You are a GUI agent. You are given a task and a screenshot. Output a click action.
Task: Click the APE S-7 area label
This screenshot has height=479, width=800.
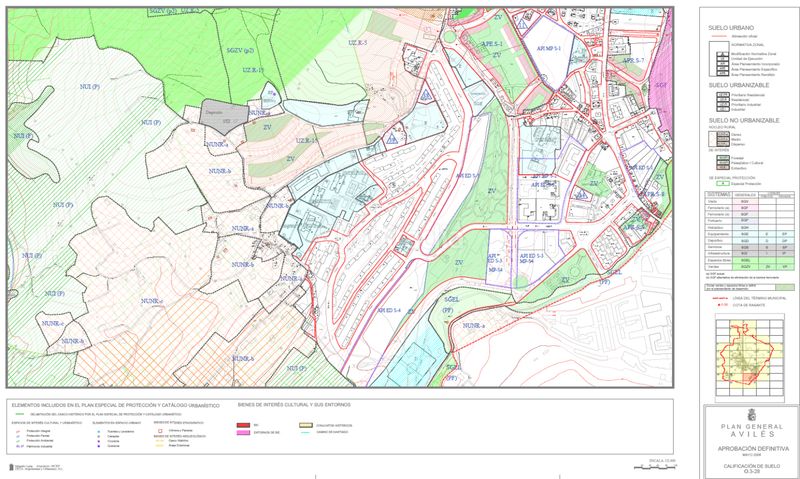point(633,61)
